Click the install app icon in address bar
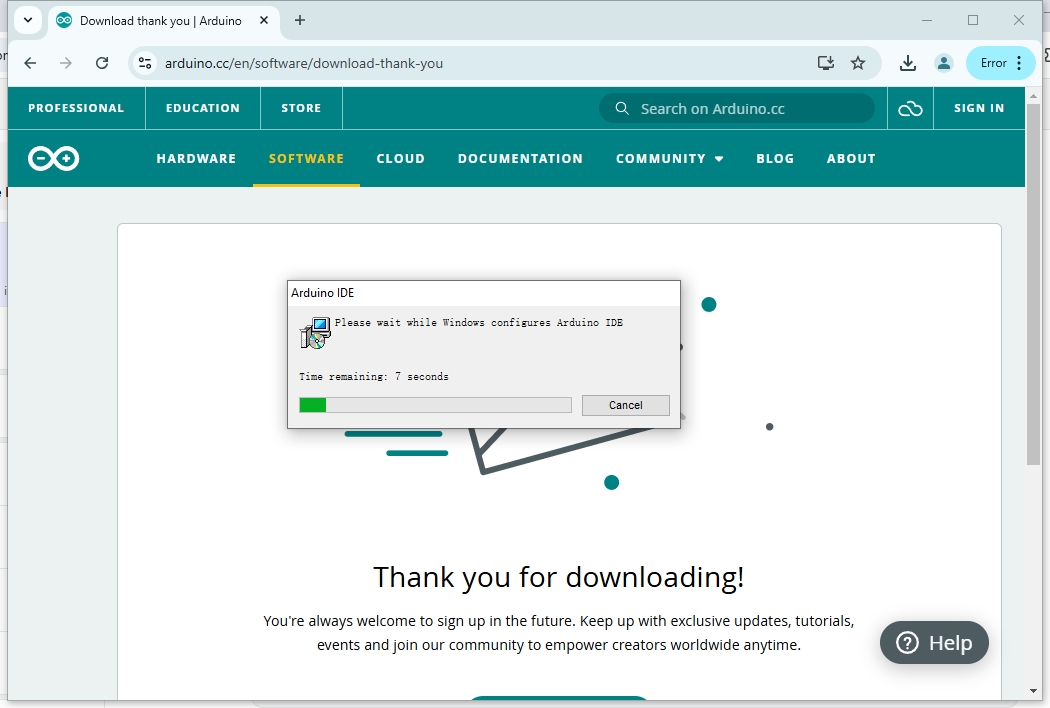Viewport: 1050px width, 708px height. point(826,63)
